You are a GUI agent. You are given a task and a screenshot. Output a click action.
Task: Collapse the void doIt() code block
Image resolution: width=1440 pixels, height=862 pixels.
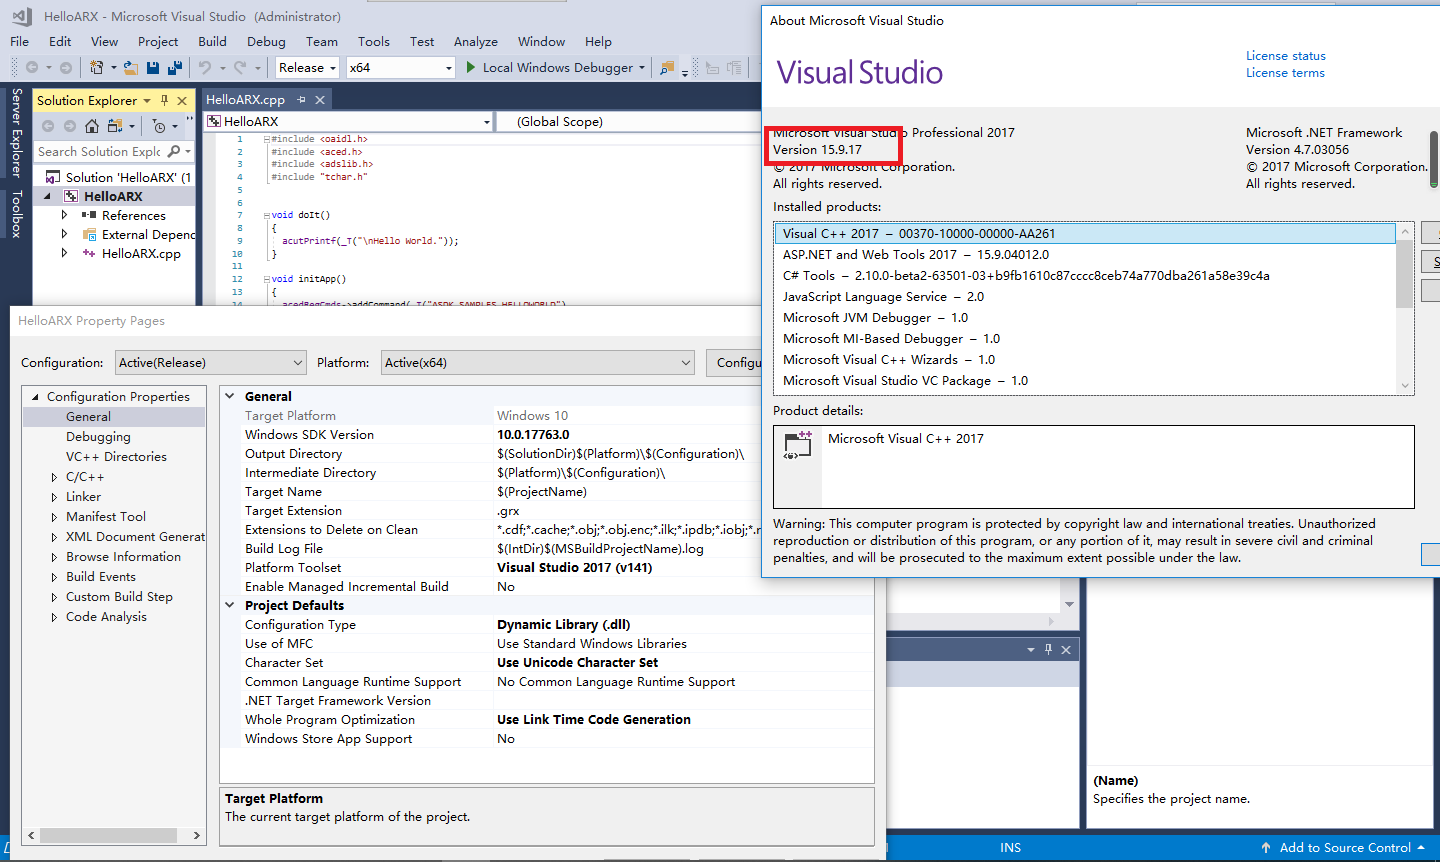point(266,215)
